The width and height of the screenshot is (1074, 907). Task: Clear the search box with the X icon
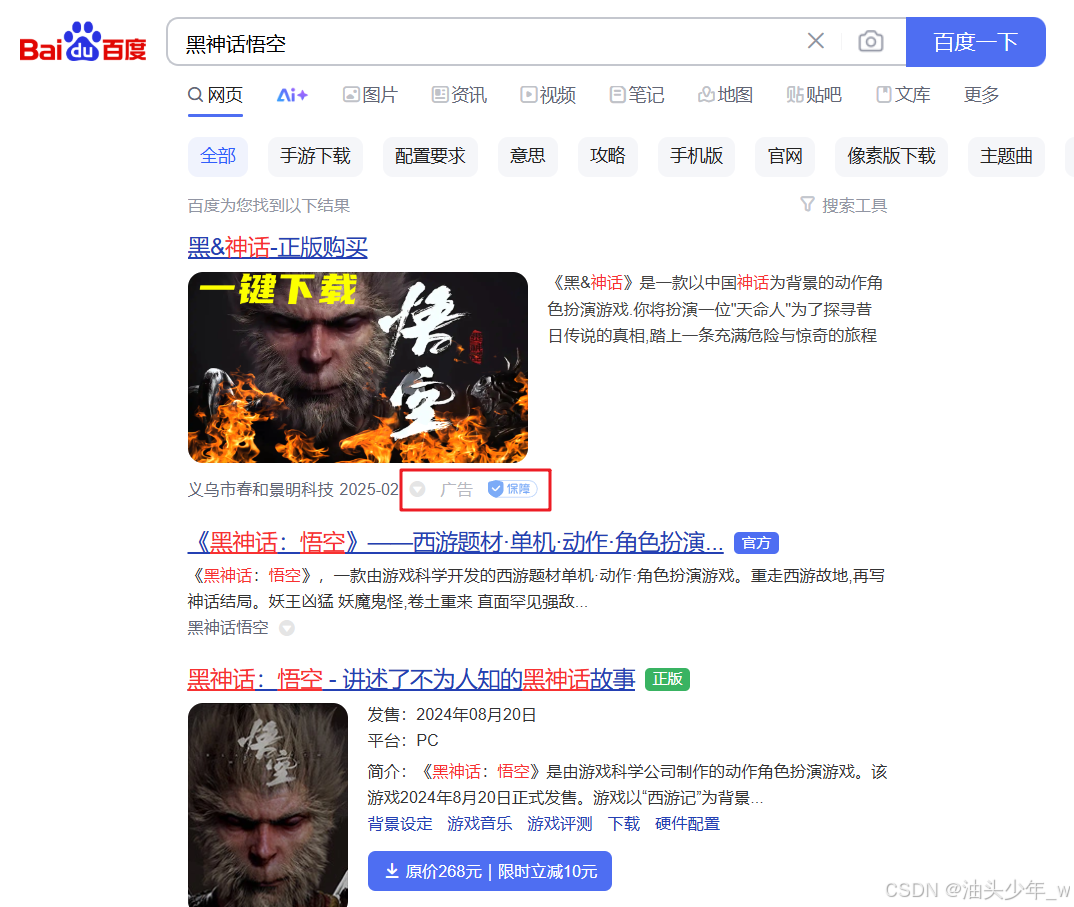click(815, 41)
